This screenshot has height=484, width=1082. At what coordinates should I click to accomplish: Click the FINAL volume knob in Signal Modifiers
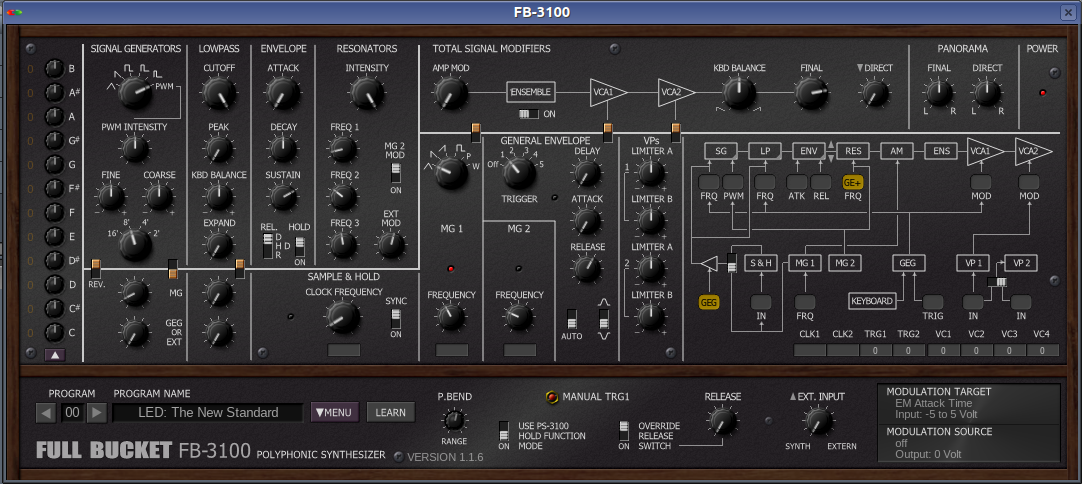click(x=811, y=93)
